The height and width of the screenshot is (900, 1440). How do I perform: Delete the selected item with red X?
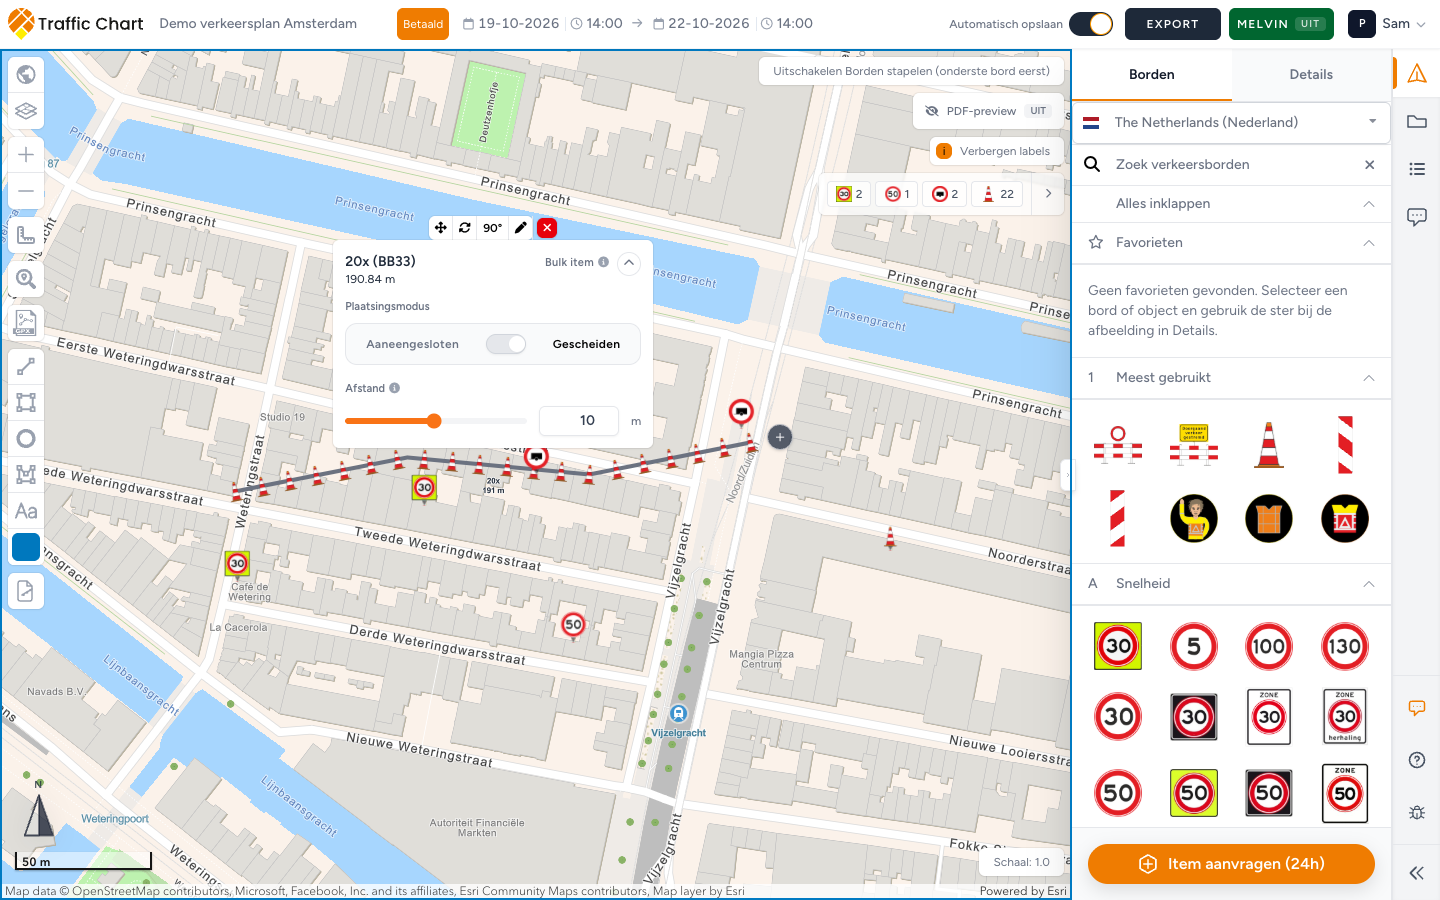click(547, 228)
